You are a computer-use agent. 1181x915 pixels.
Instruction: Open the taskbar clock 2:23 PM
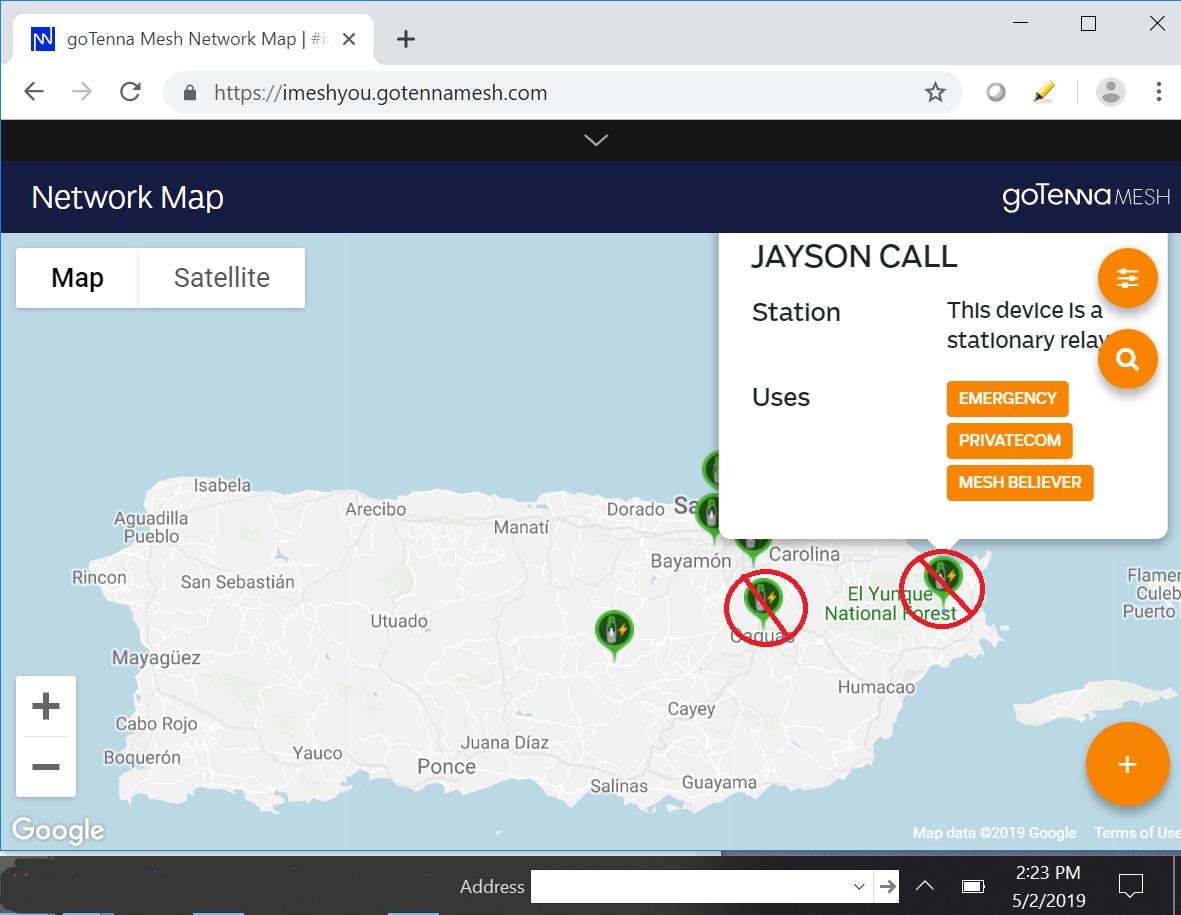pyautogui.click(x=1048, y=886)
